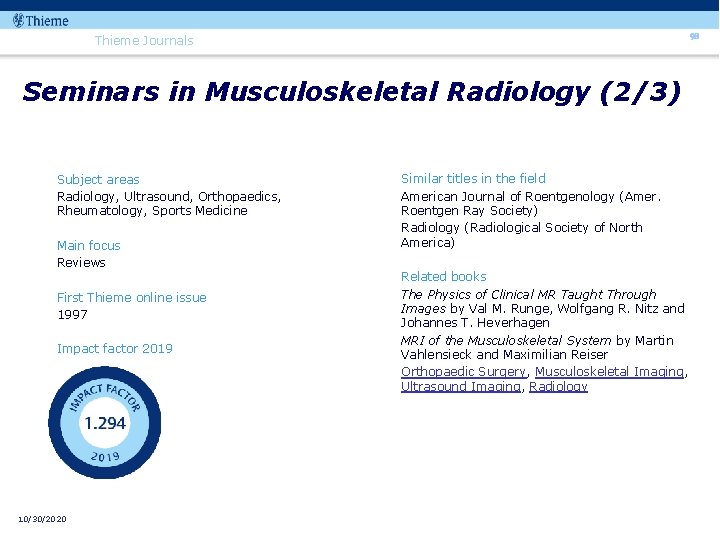Follow the Radiology link

pos(558,387)
